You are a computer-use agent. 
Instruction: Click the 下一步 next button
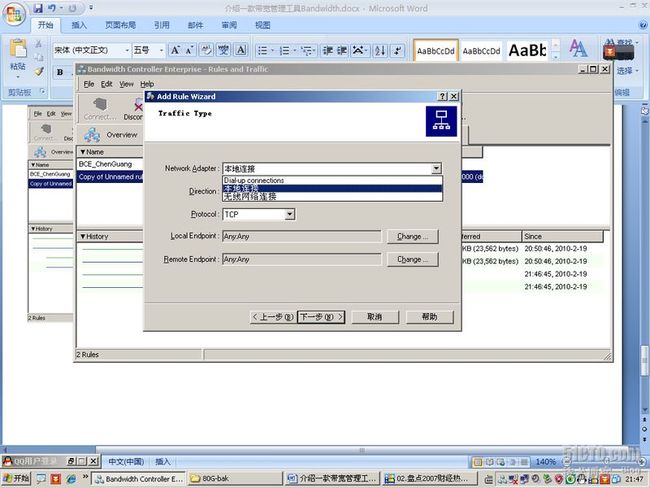point(321,317)
